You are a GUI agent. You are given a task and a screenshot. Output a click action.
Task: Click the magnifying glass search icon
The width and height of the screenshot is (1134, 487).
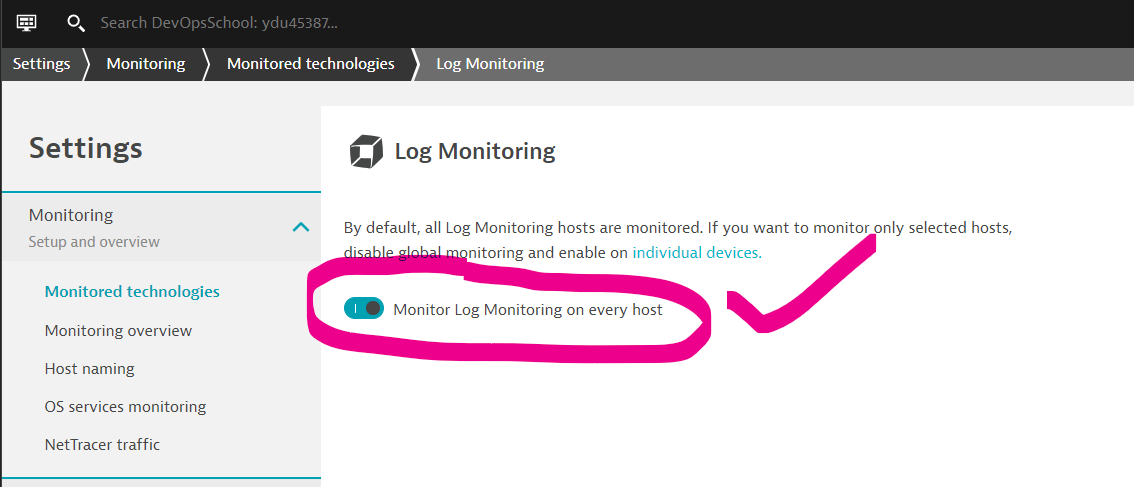[75, 23]
